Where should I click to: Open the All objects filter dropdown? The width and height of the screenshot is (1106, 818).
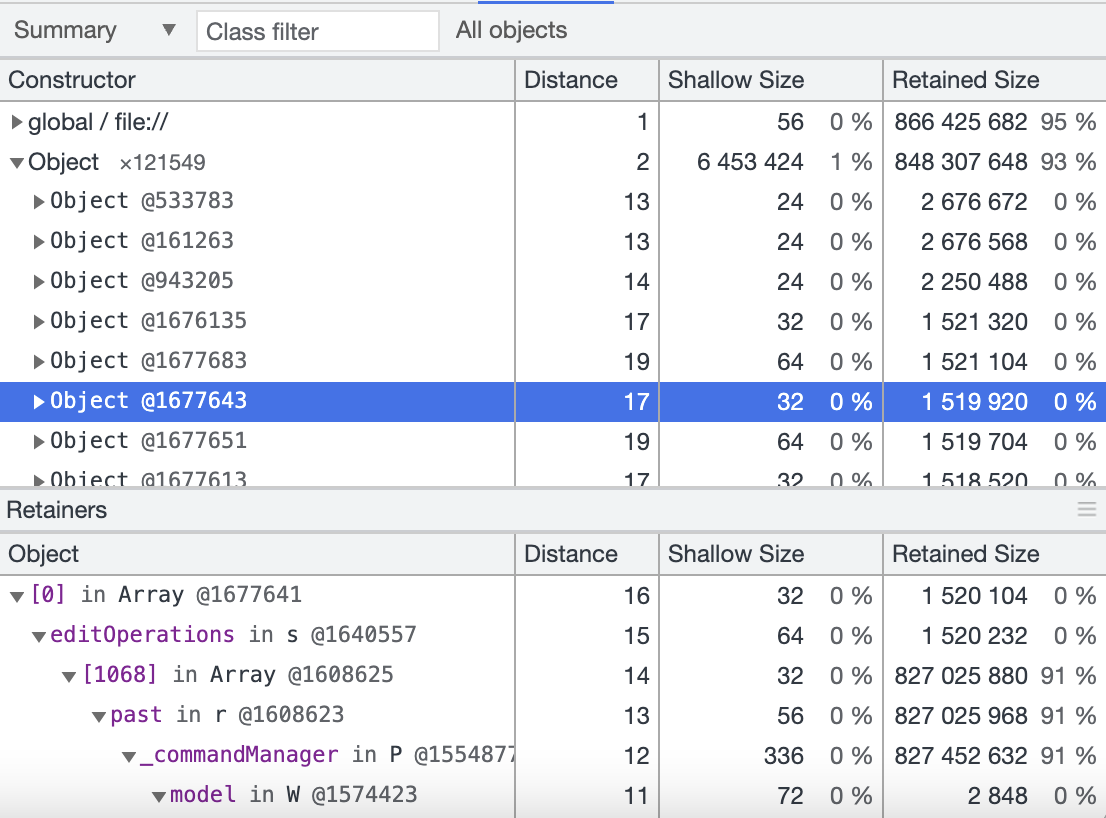point(513,30)
